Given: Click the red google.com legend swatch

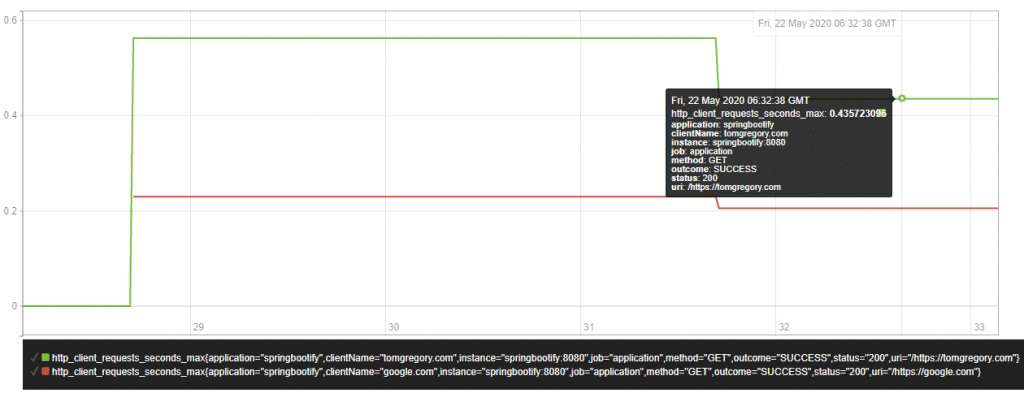Looking at the screenshot, I should click(x=45, y=371).
